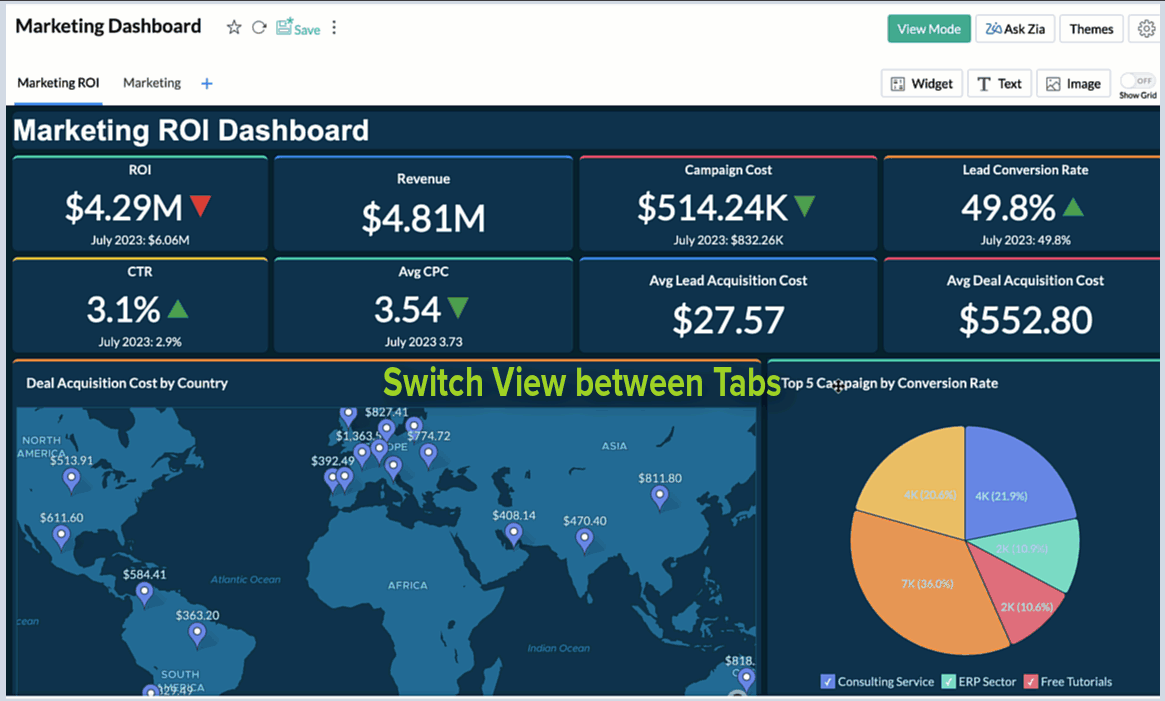Open dashboard settings gear
The width and height of the screenshot is (1165, 701).
coord(1146,29)
